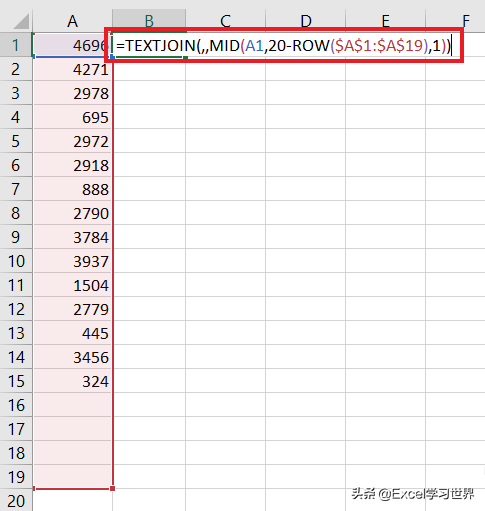
Task: Select row 18 header
Action: 16,453
